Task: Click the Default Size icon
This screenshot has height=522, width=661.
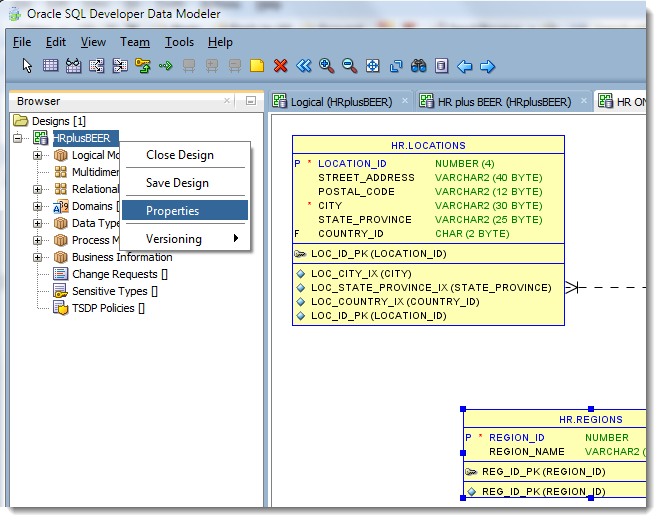Action: click(396, 66)
